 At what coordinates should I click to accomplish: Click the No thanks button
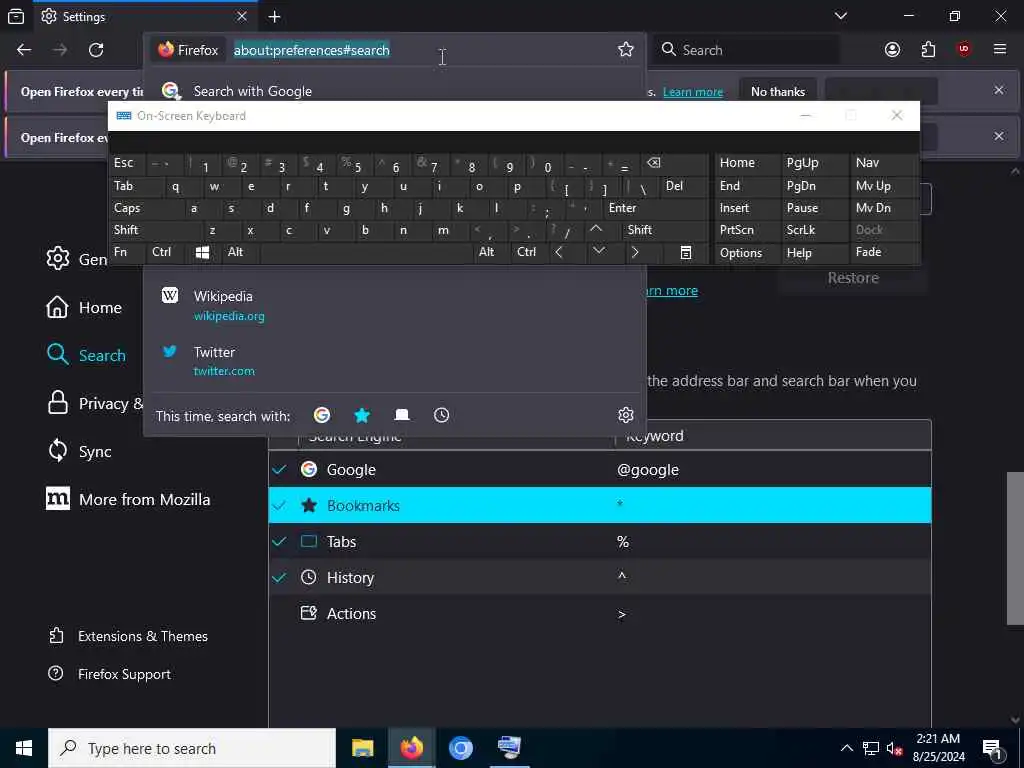click(778, 91)
